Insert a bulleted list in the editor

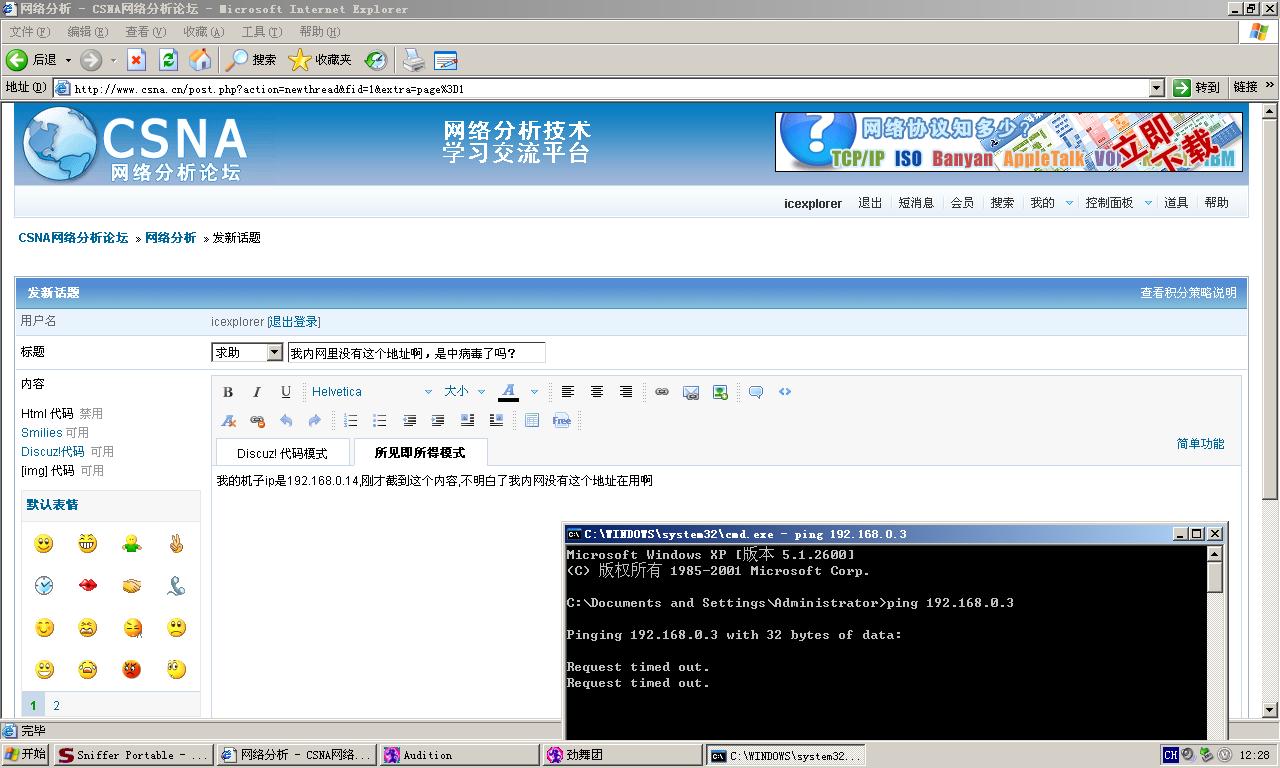pos(380,421)
